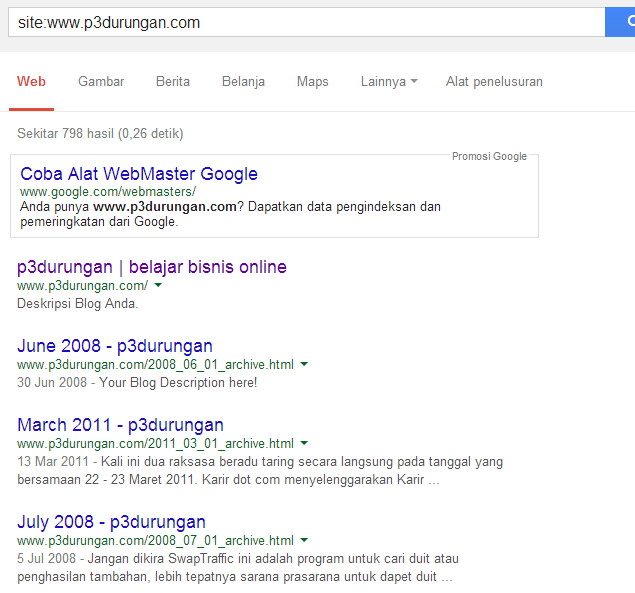
Task: Switch to the Gambar tab
Action: coord(101,81)
